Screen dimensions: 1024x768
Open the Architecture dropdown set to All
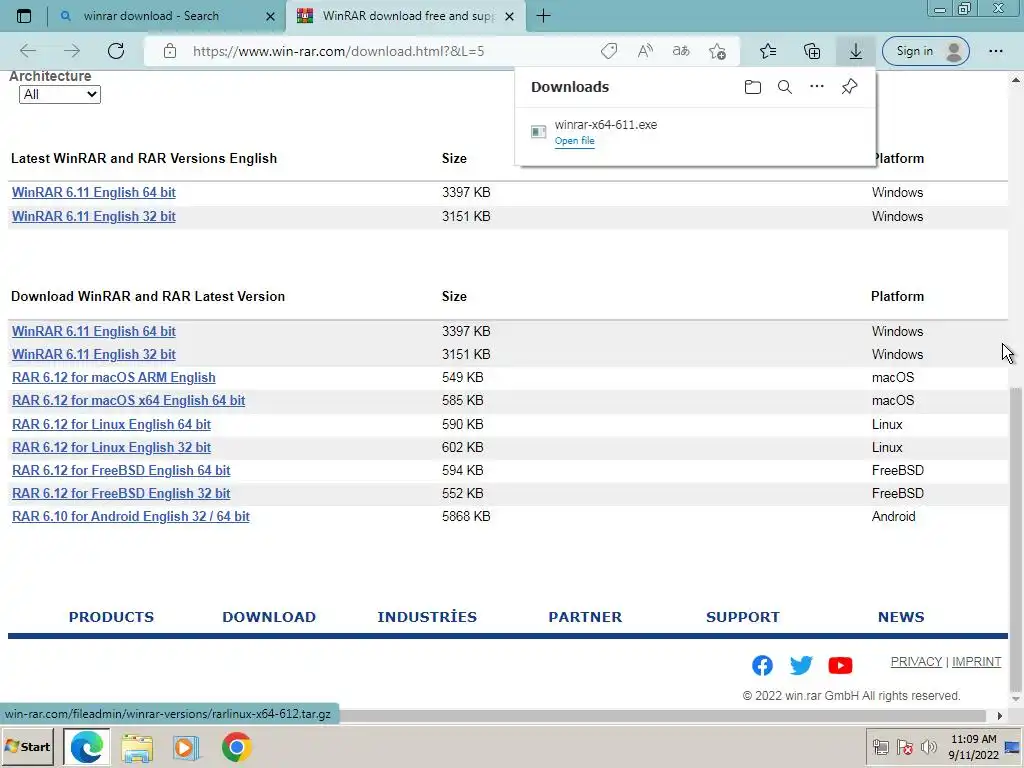59,95
